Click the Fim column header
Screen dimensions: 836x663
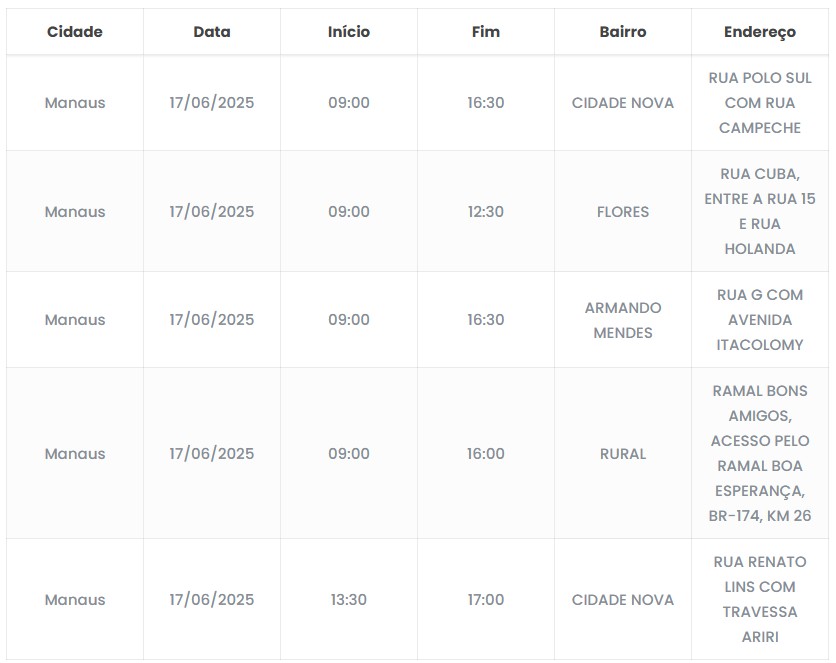coord(486,32)
